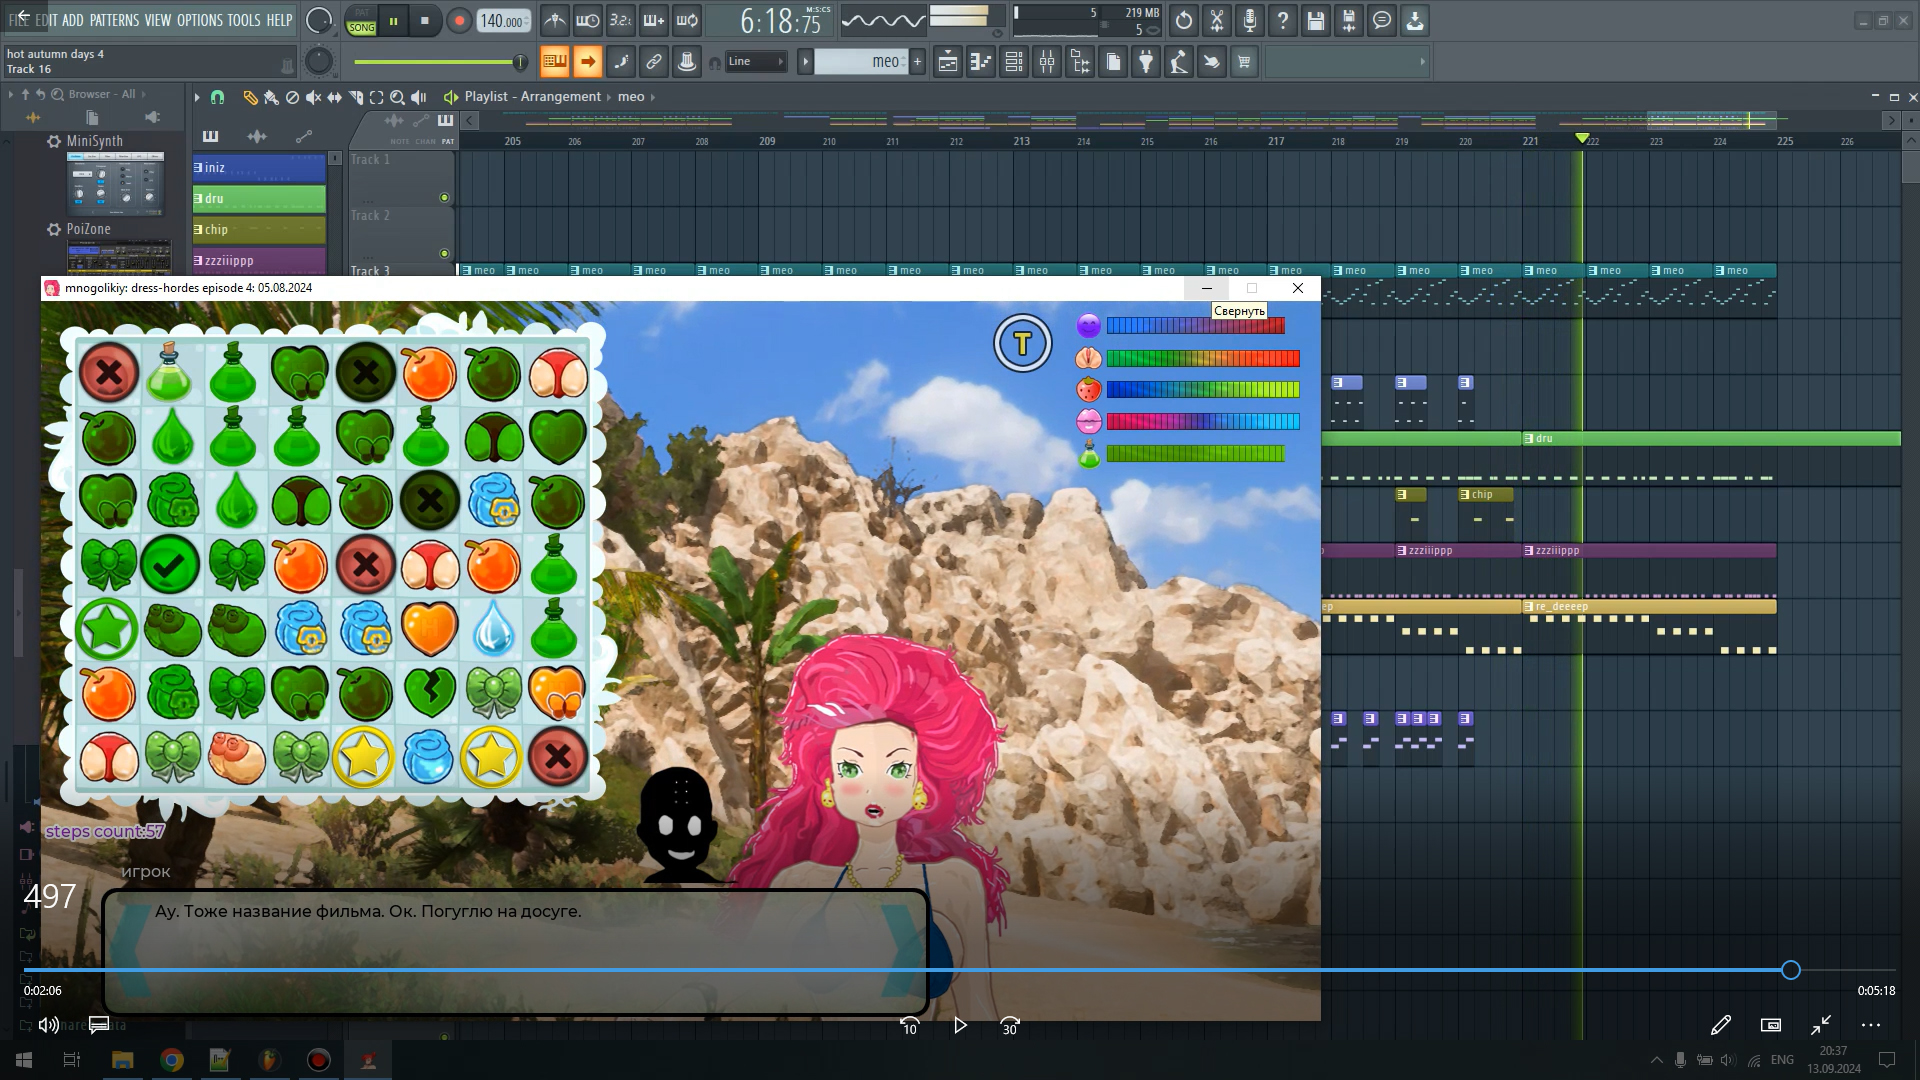Open the Mixer view icon
The width and height of the screenshot is (1920, 1080).
click(1047, 62)
